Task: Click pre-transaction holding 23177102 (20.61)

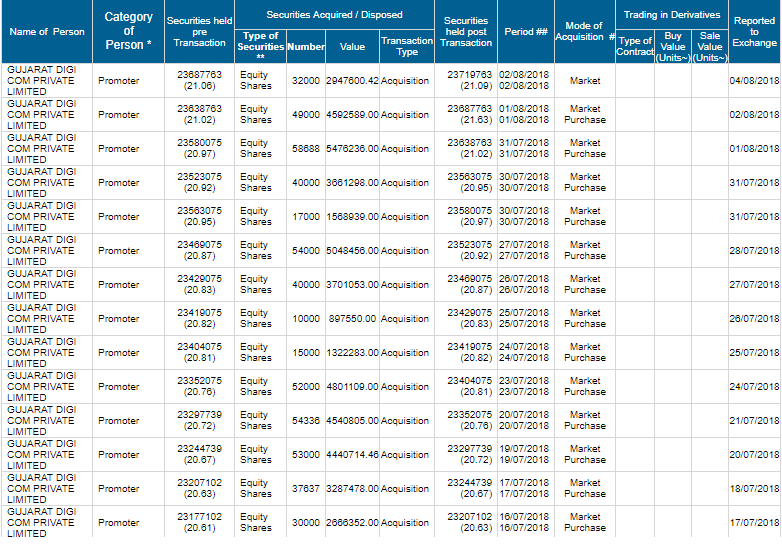Action: [199, 523]
